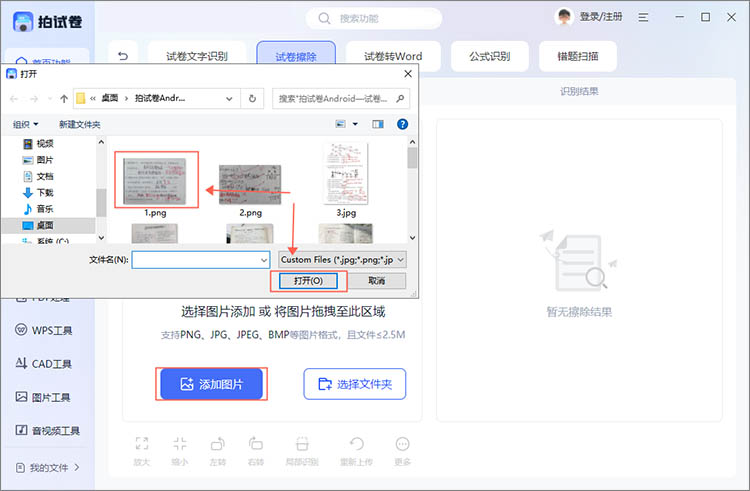Image resolution: width=750 pixels, height=491 pixels.
Task: Click the 选择文件夹 button
Action: coord(354,384)
